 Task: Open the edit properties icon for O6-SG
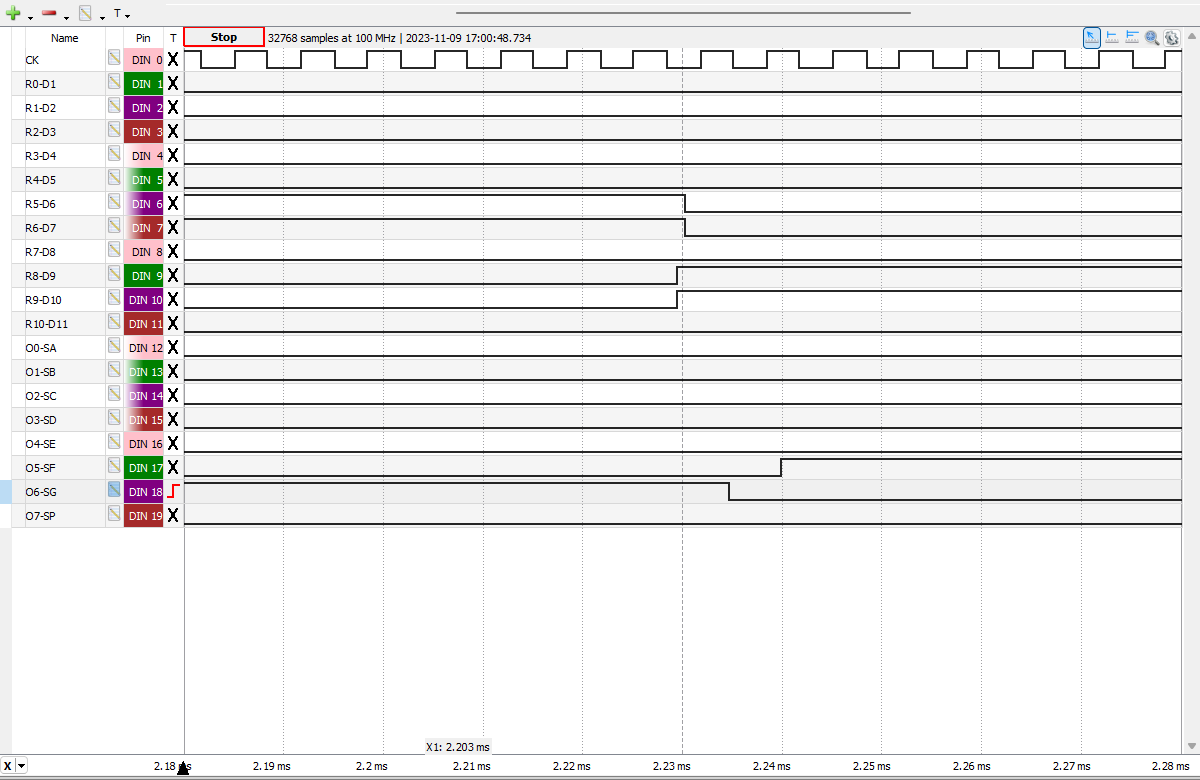115,491
